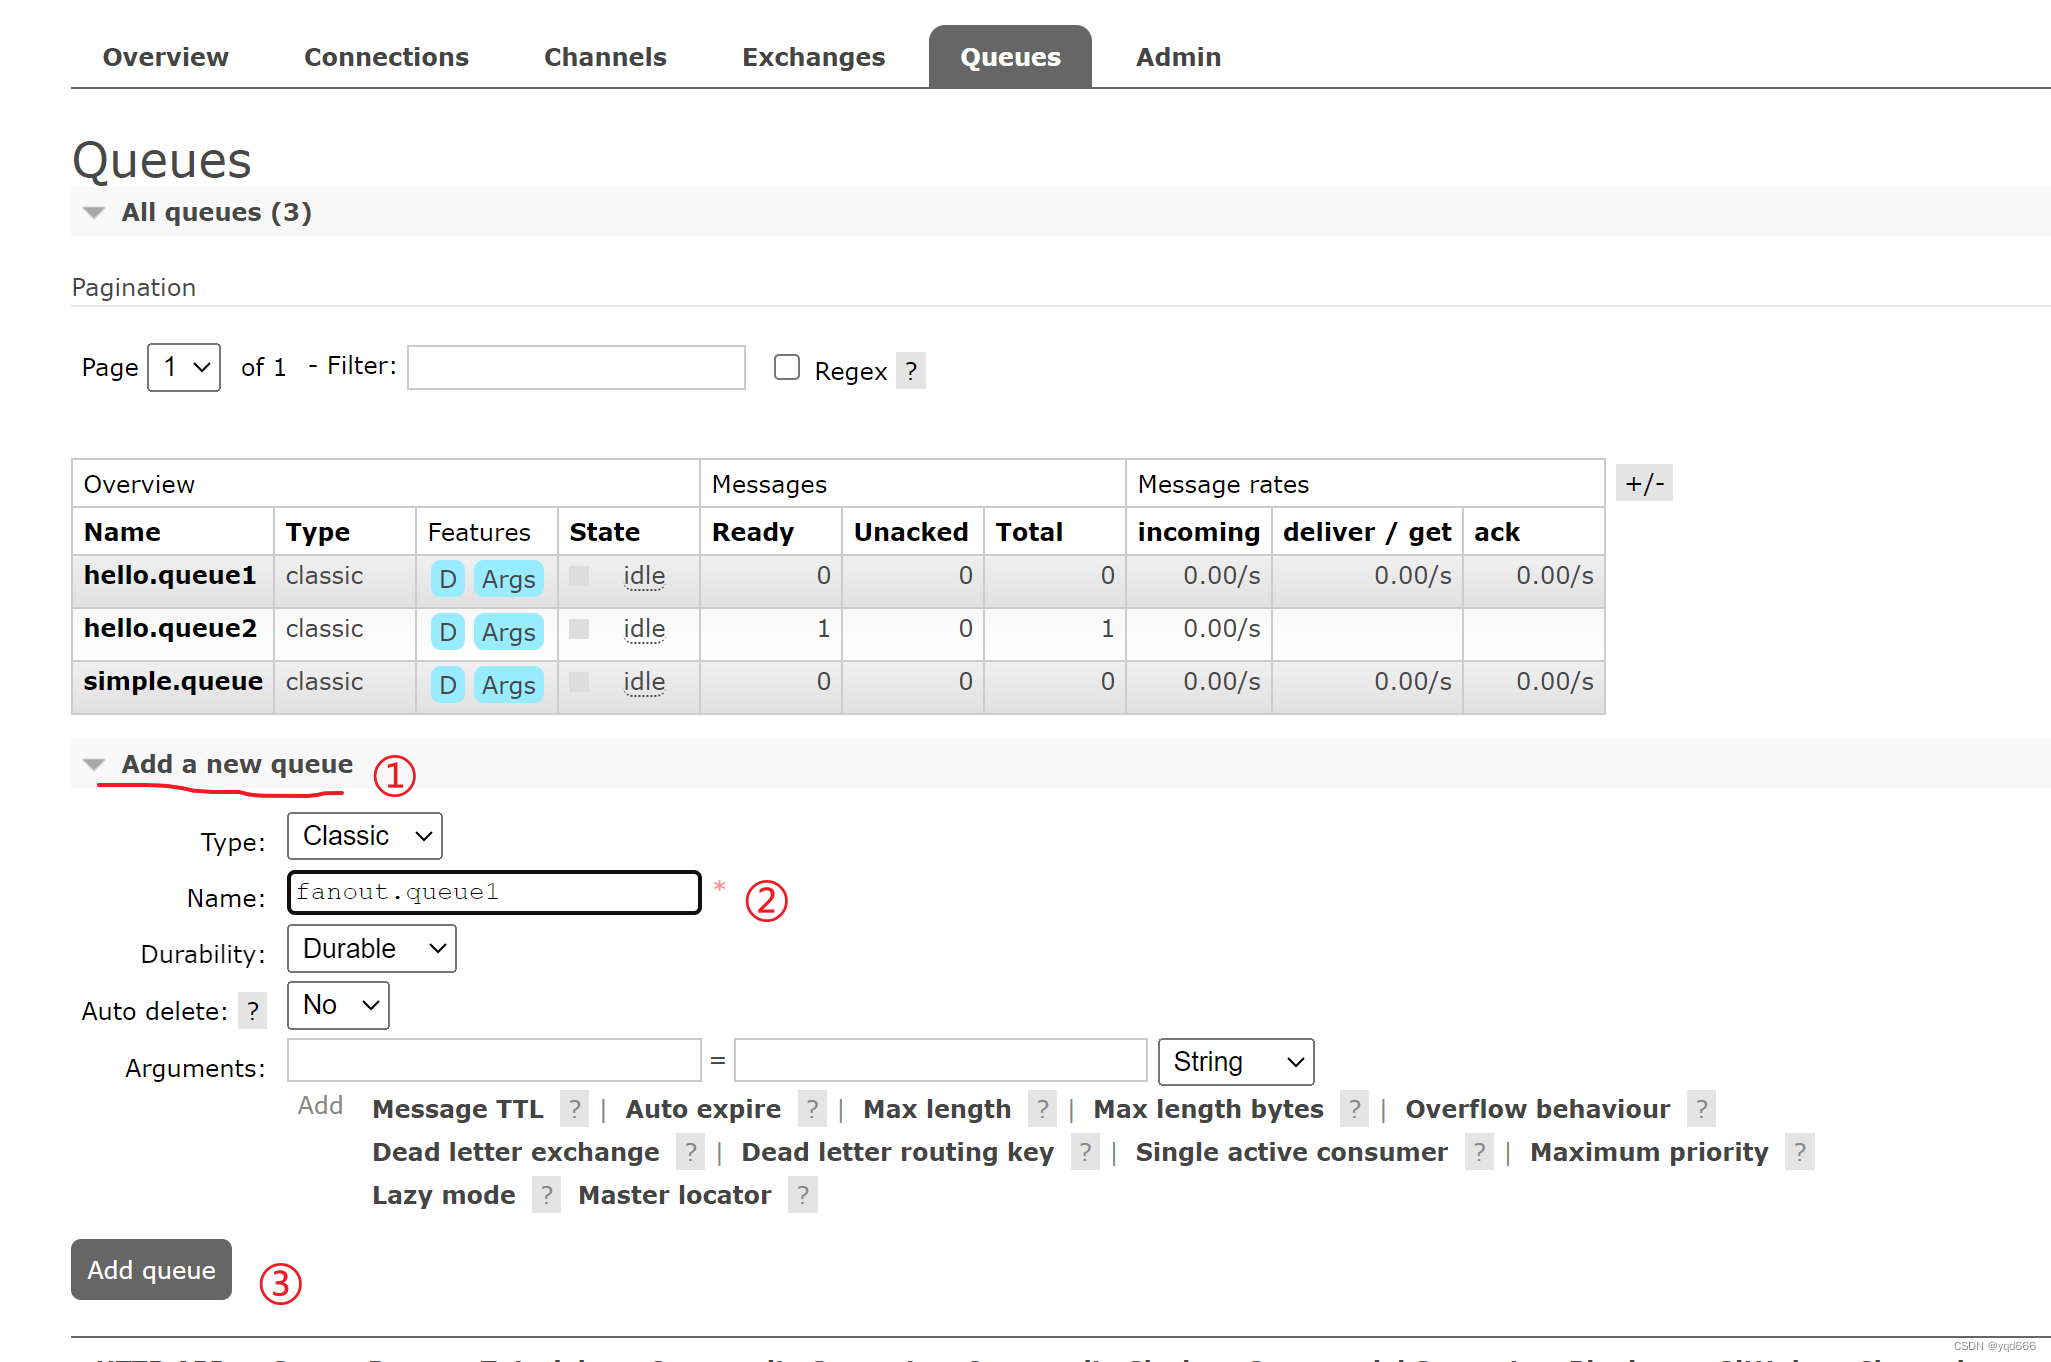Click Args badge on simple.queue row
Viewport: 2051px width, 1362px height.
(x=508, y=685)
